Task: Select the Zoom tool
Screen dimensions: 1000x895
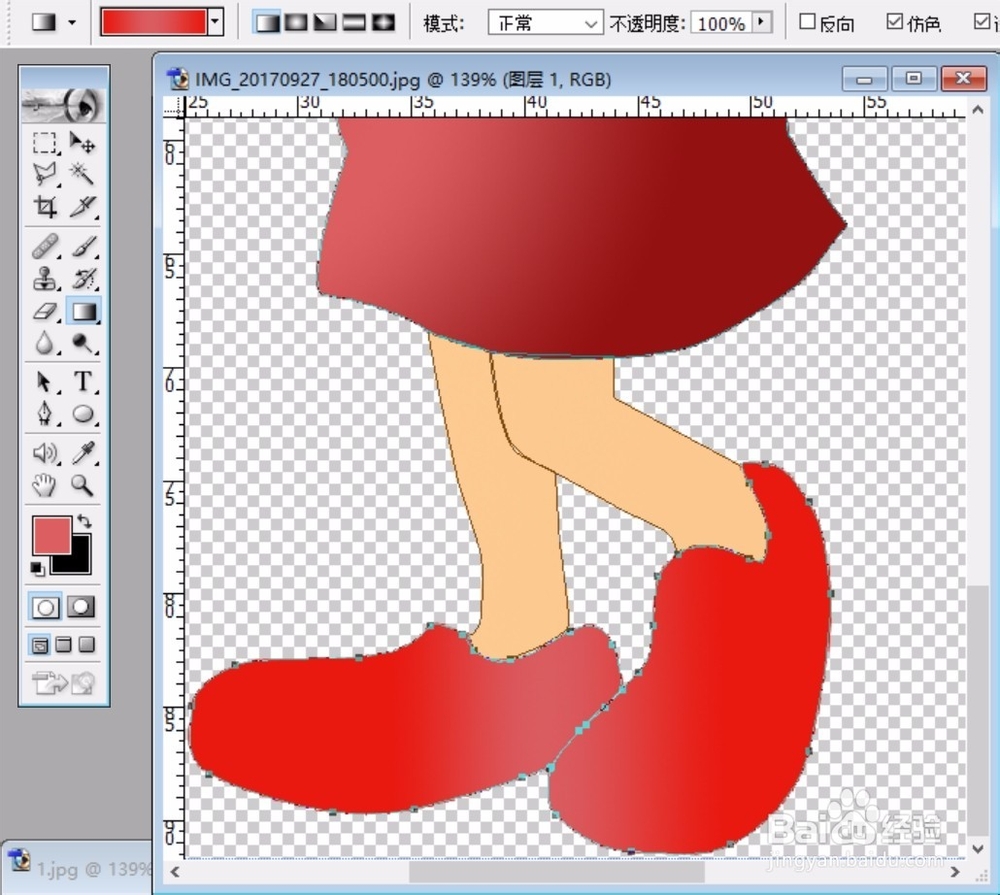Action: [82, 485]
